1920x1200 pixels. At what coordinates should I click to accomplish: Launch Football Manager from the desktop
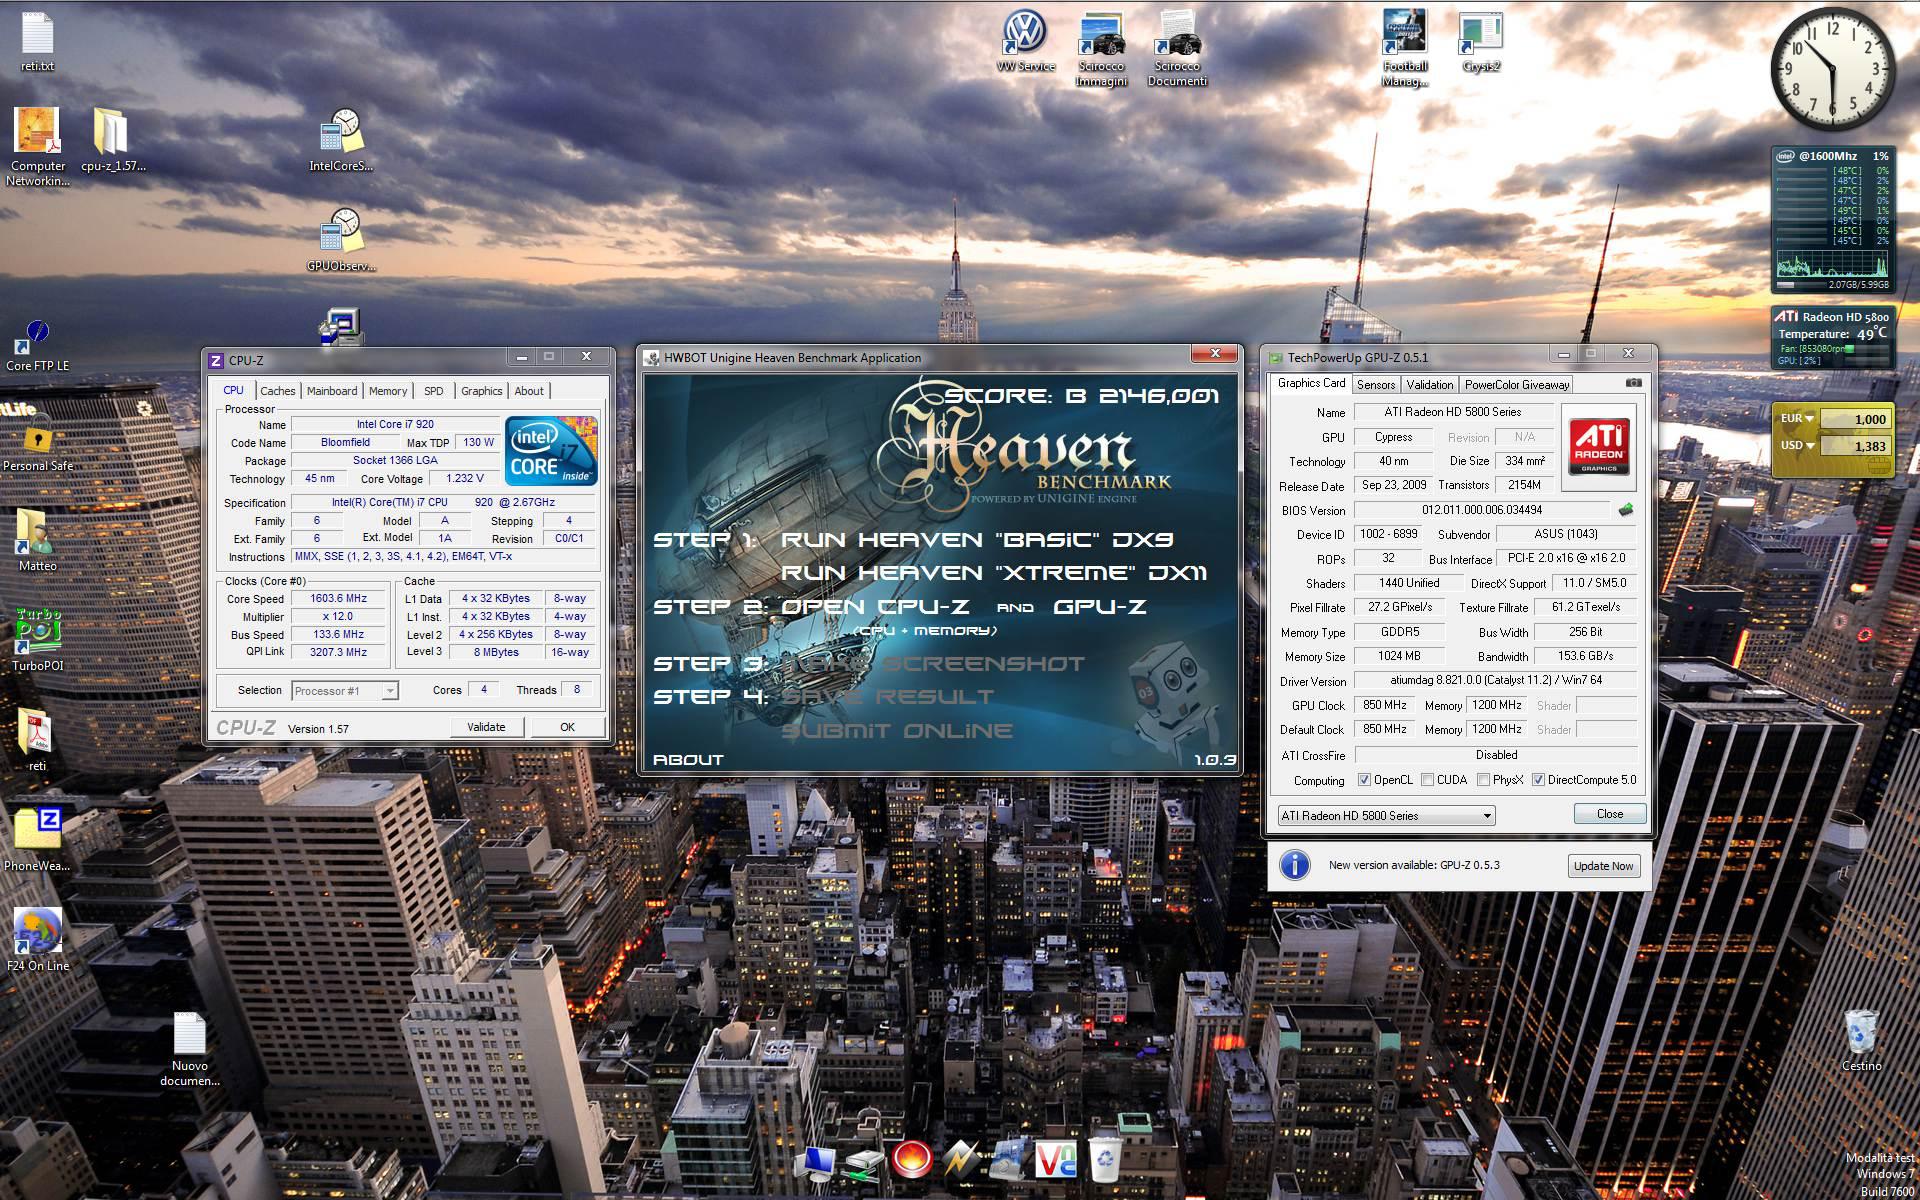[x=1405, y=48]
